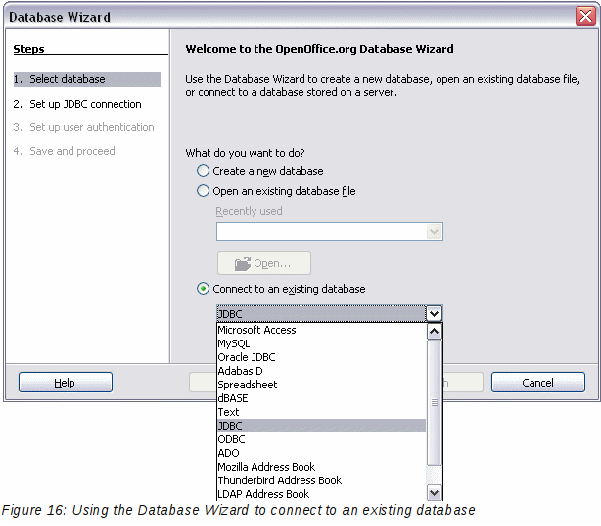Choose Mozilla Address Book entry

coord(321,467)
